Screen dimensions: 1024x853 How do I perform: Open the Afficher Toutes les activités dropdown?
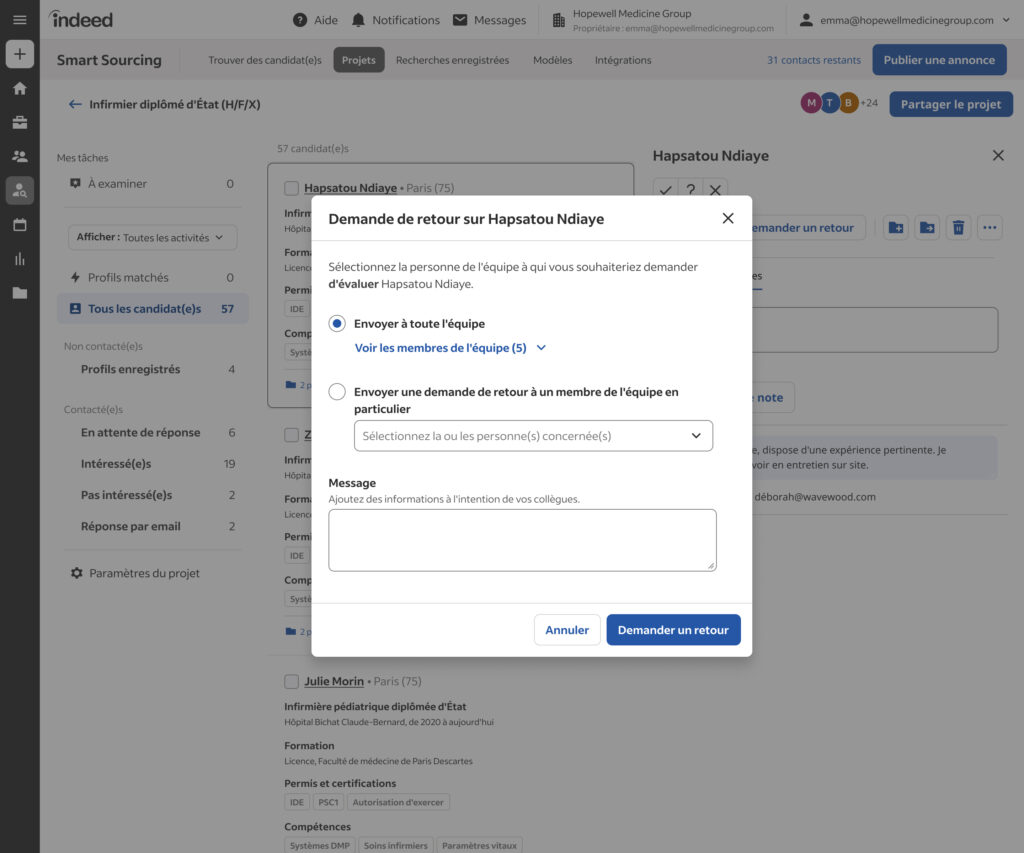151,237
